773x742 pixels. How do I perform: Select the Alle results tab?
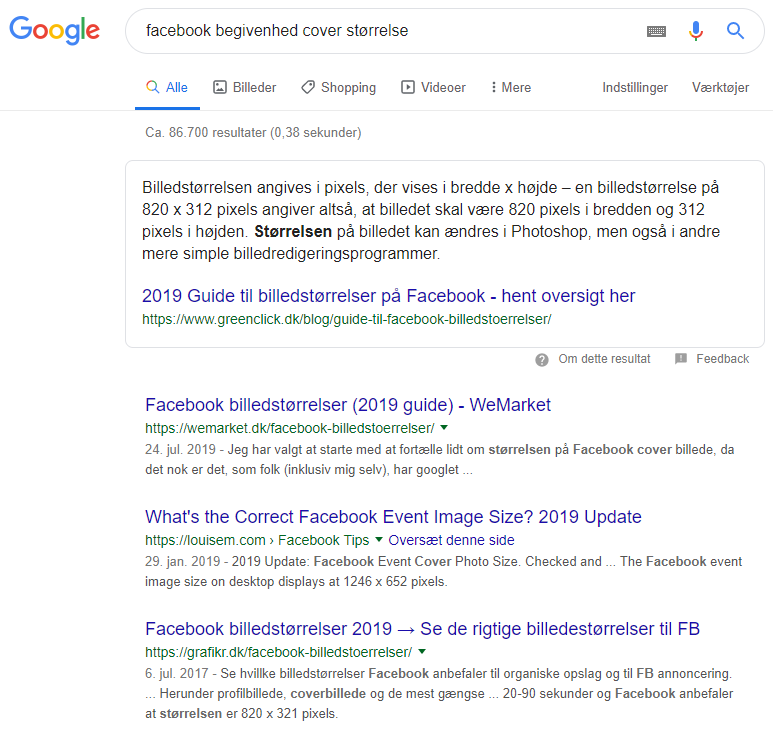(x=167, y=88)
